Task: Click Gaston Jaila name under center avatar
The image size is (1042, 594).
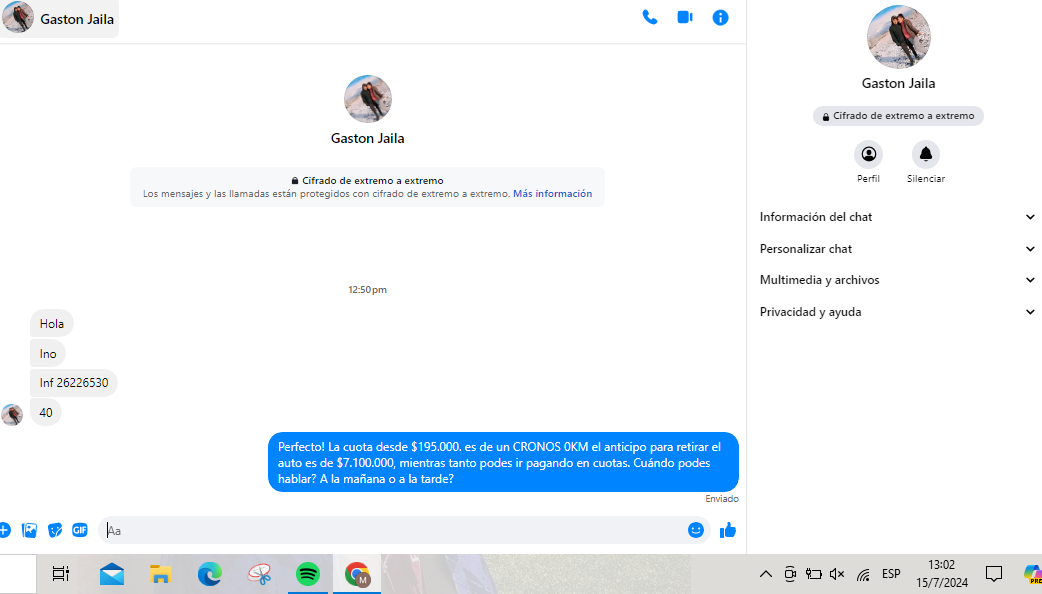Action: (x=367, y=139)
